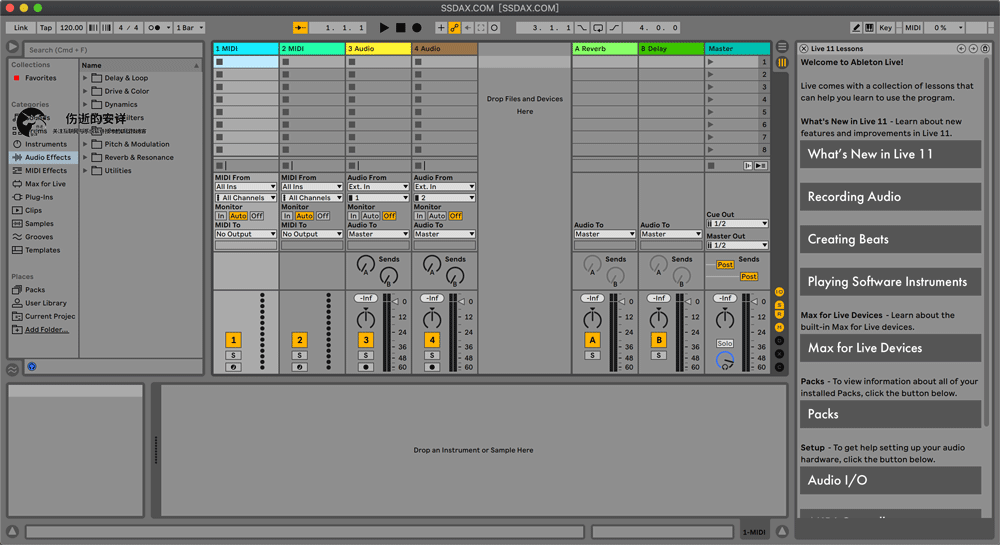1000x545 pixels.
Task: Toggle Key Map Mode switch
Action: click(x=885, y=27)
